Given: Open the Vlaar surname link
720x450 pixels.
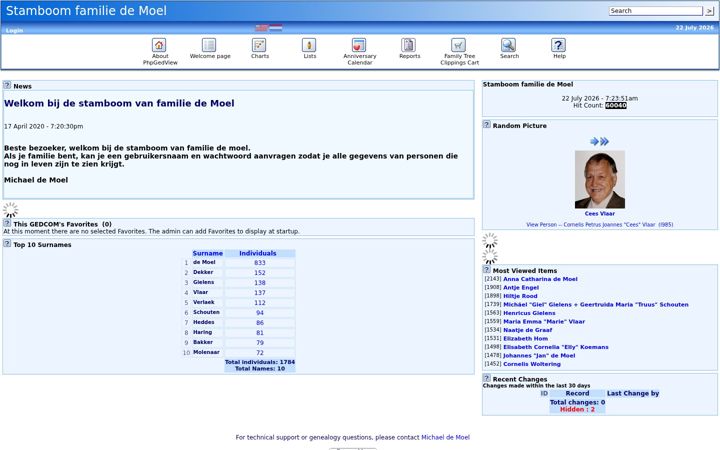Looking at the screenshot, I should pos(201,292).
